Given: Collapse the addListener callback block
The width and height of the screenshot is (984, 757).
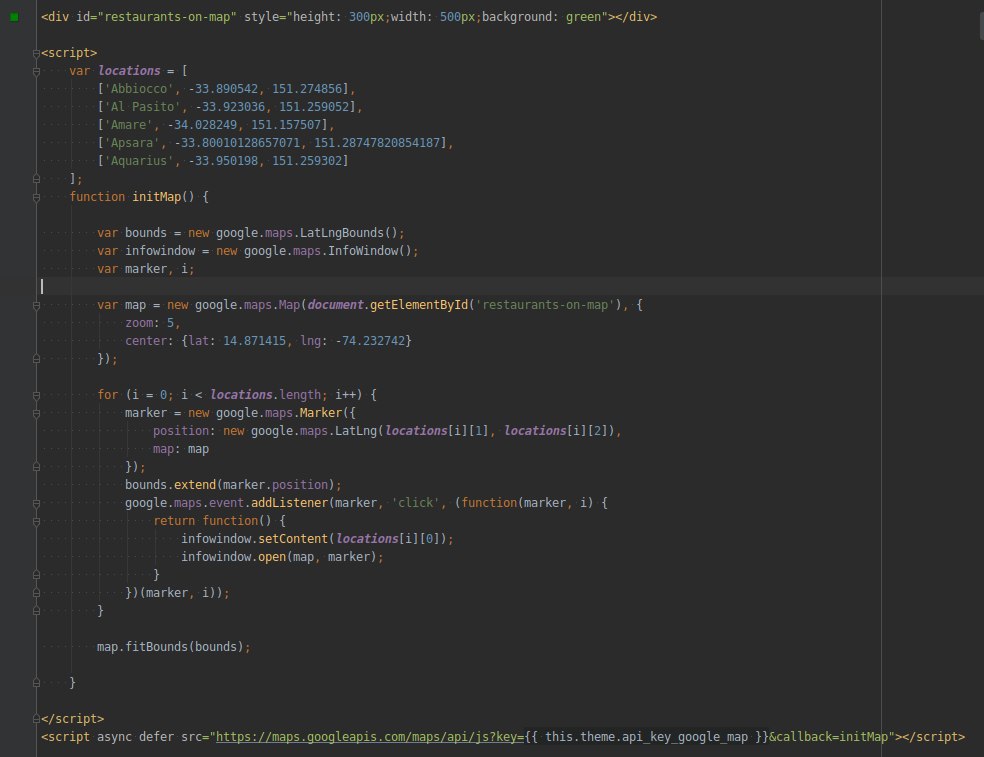Looking at the screenshot, I should click(36, 503).
